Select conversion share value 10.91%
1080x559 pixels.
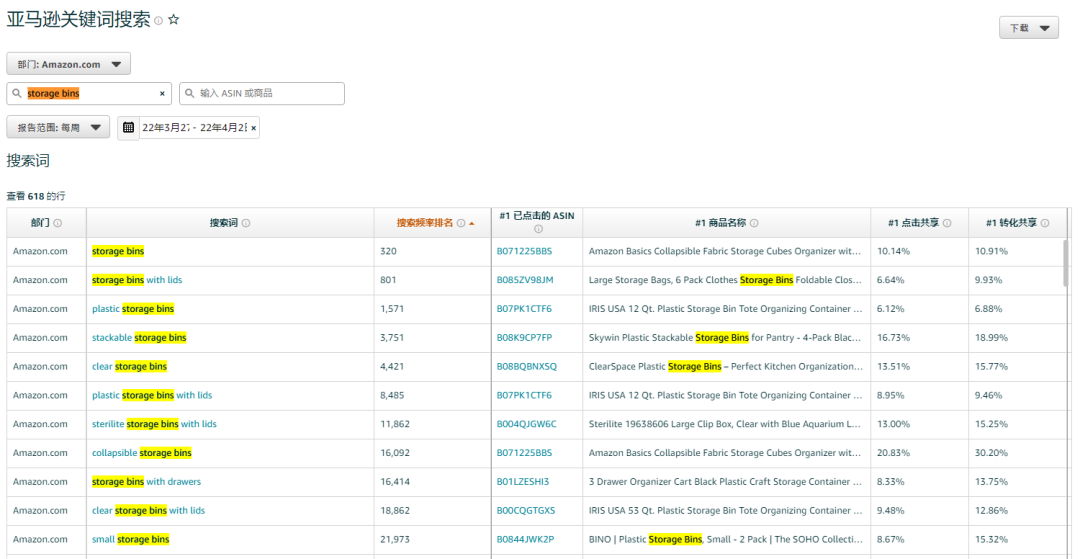(991, 251)
